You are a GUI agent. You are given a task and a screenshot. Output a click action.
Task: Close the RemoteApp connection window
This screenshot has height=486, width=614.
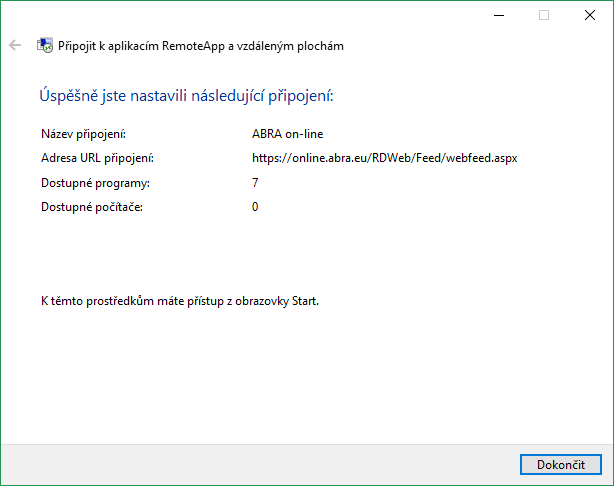point(590,15)
